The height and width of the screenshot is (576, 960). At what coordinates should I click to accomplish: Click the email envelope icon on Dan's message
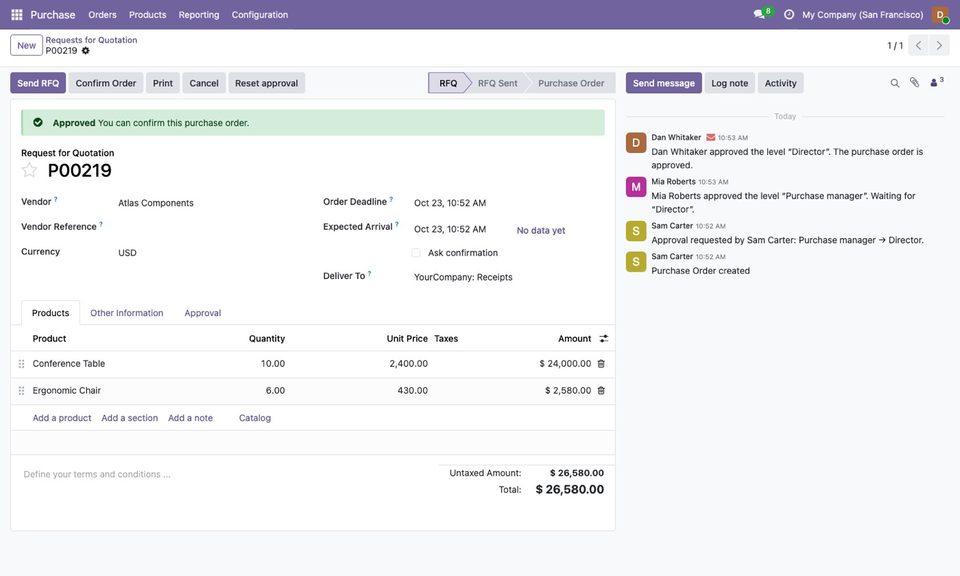pos(710,137)
